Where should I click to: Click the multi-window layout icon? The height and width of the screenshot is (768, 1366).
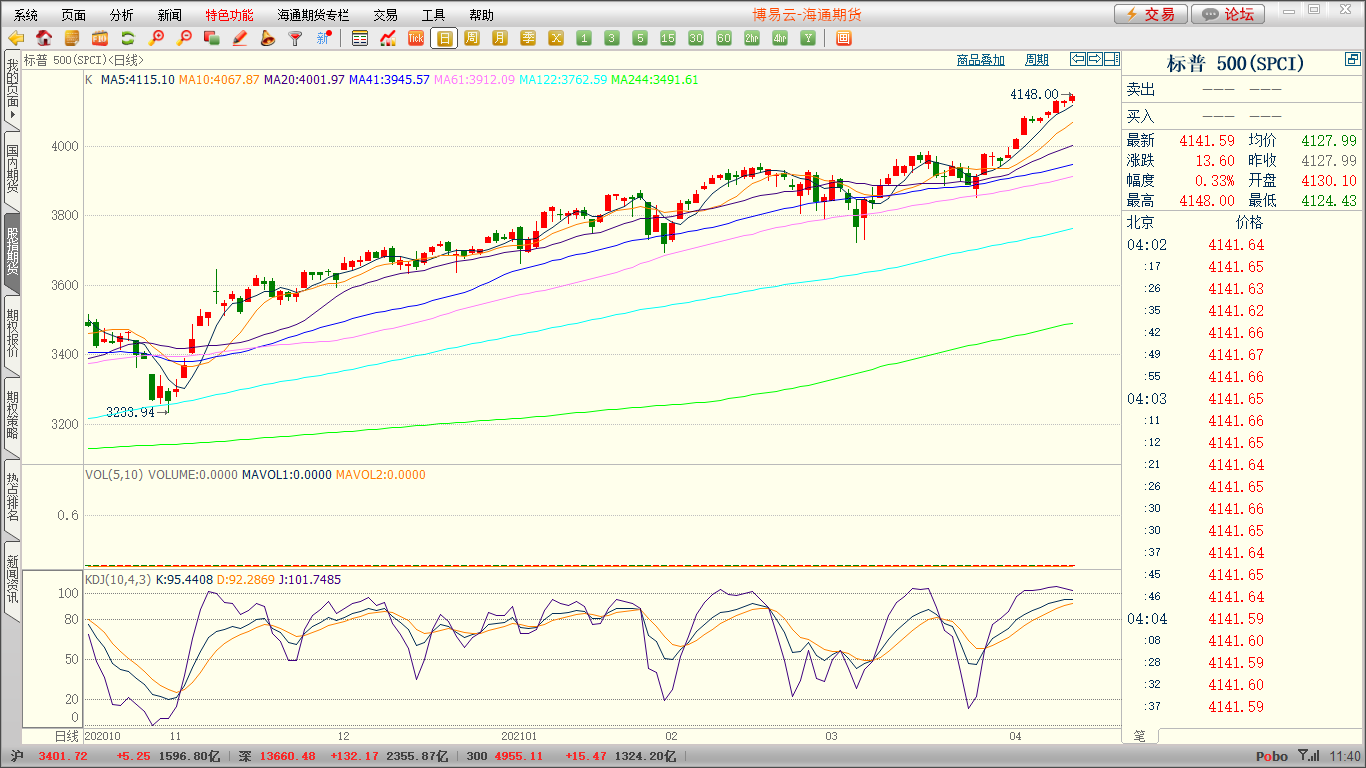[x=843, y=38]
